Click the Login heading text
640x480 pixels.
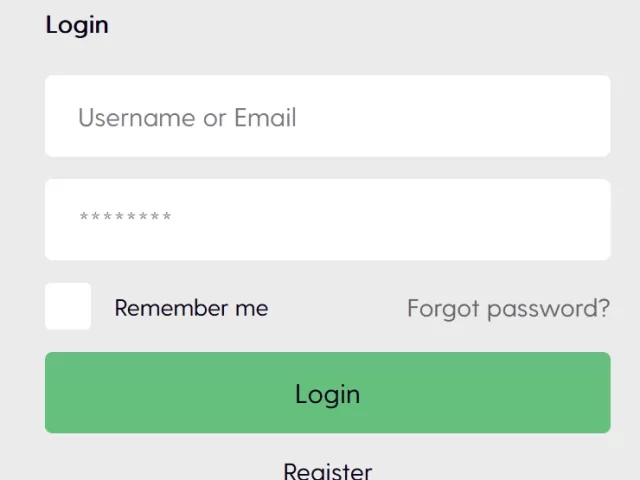pyautogui.click(x=77, y=25)
